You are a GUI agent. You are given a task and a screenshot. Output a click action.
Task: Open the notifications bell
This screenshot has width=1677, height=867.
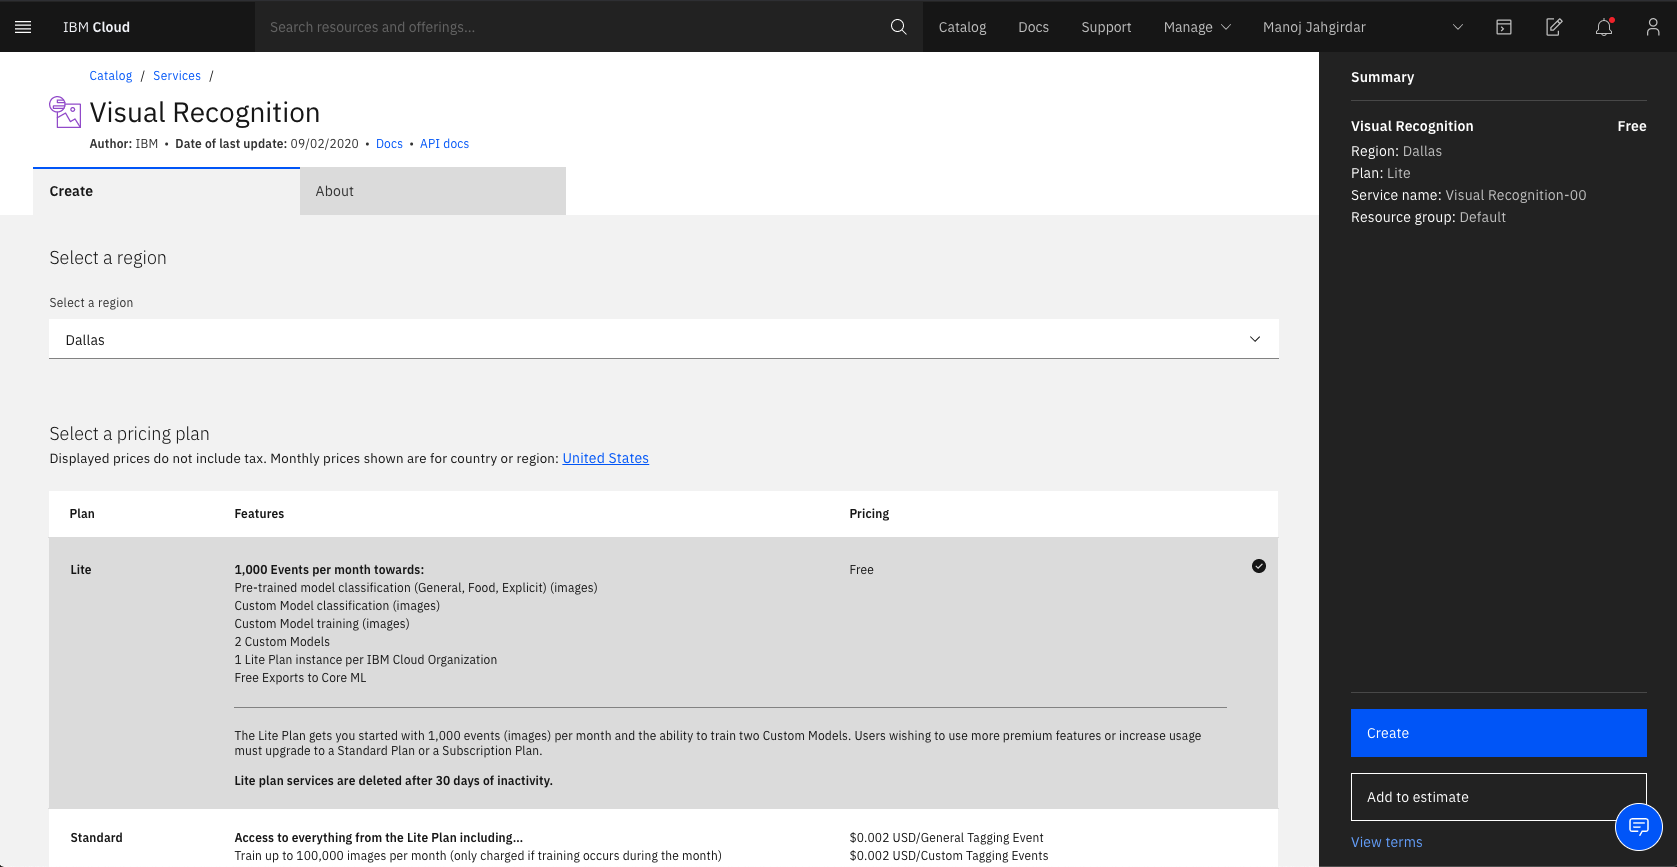click(x=1604, y=27)
